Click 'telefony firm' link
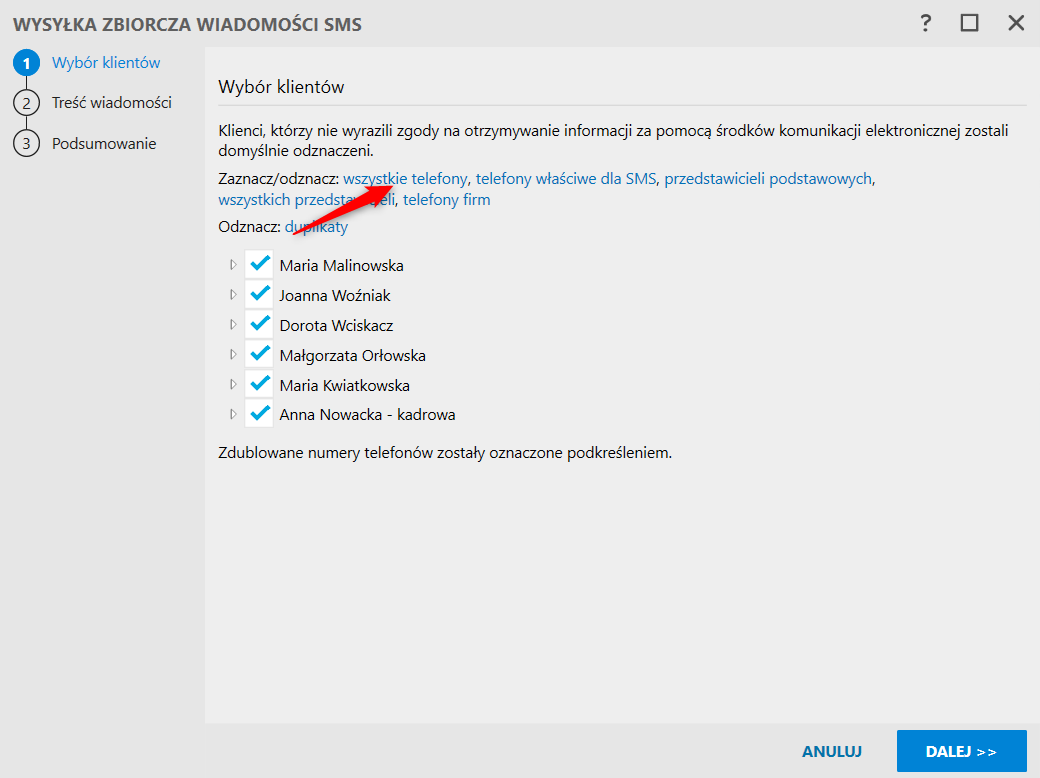Viewport: 1040px width, 778px height. pos(446,200)
